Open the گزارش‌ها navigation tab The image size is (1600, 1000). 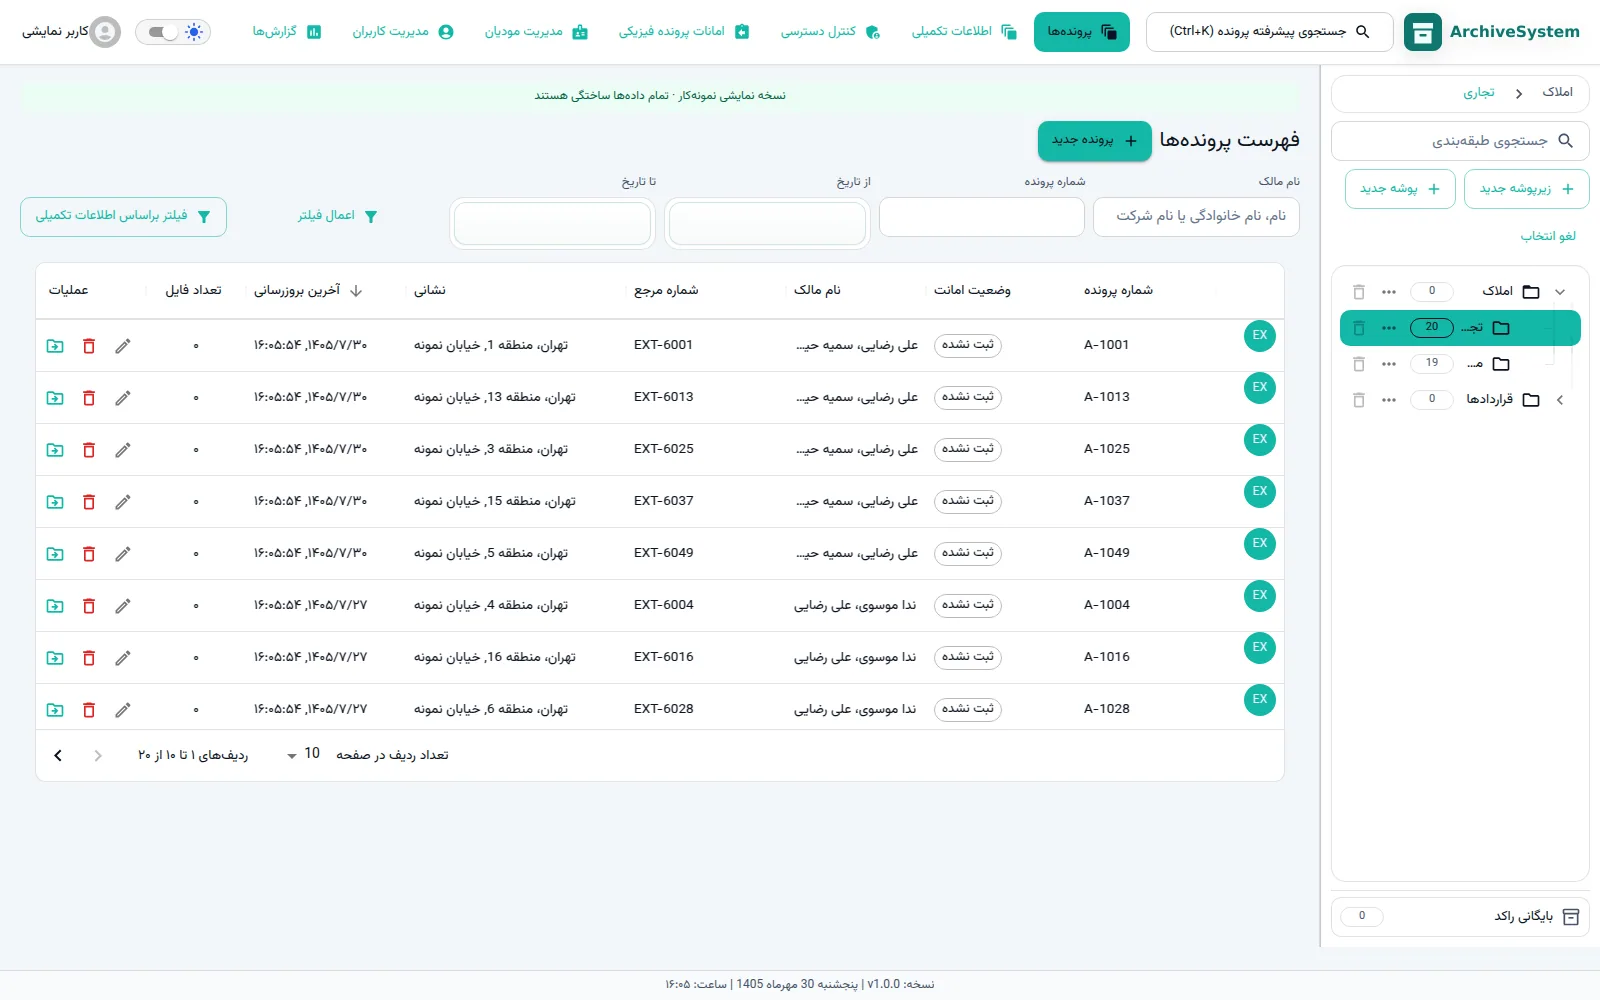click(x=286, y=32)
